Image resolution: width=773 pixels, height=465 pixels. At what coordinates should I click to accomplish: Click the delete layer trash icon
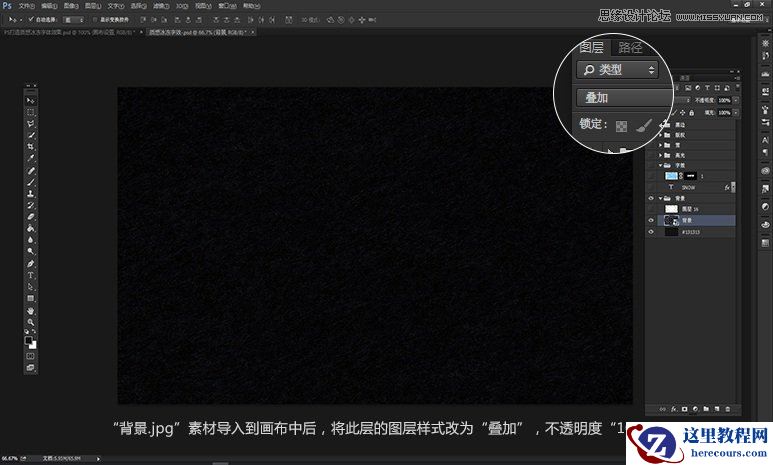point(728,409)
